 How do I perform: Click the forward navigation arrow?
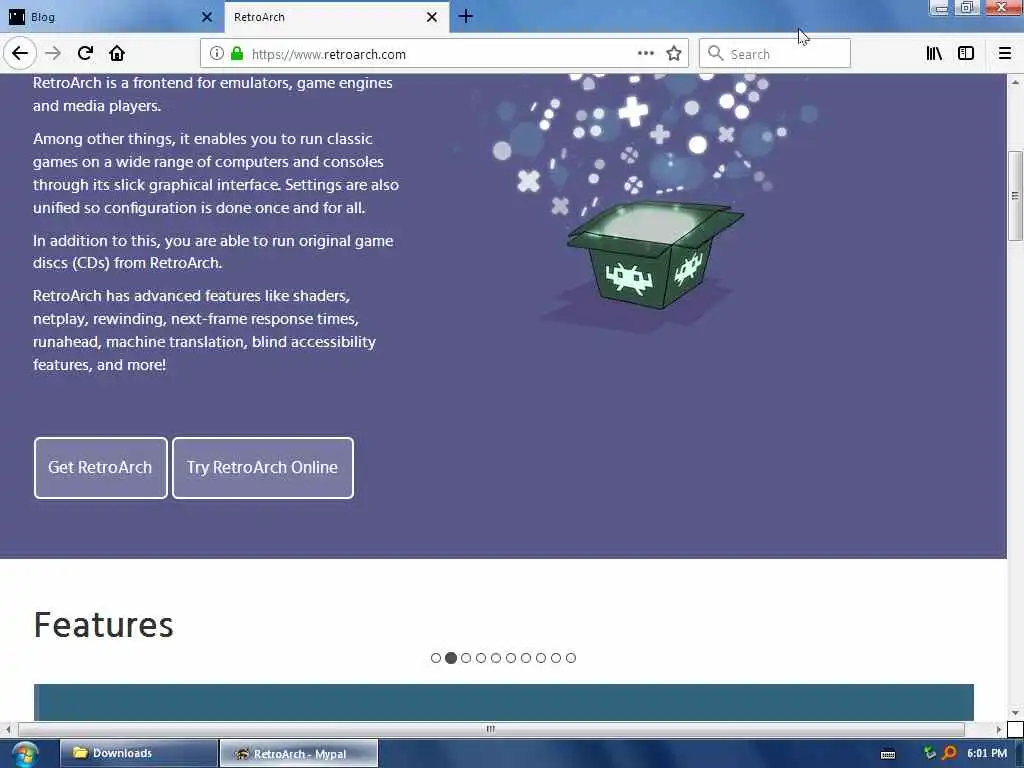pos(53,54)
